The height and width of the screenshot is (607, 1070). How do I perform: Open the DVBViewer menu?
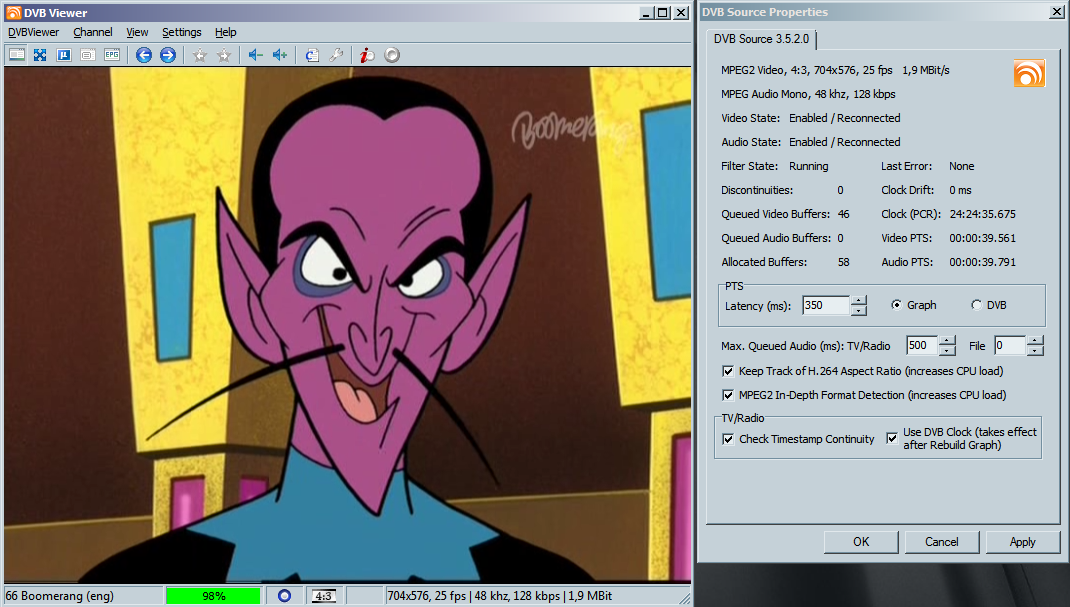[33, 32]
